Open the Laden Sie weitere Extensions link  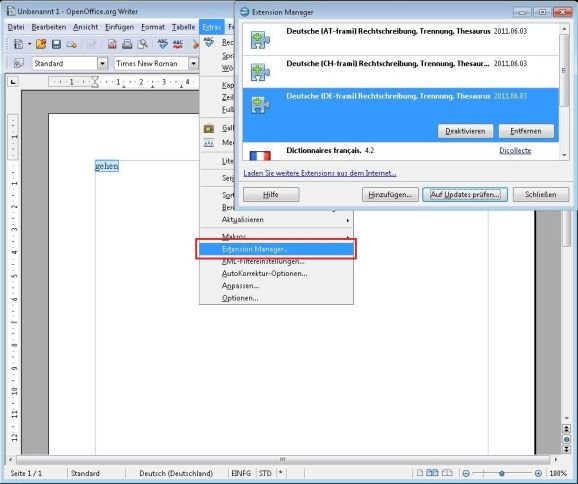point(320,173)
